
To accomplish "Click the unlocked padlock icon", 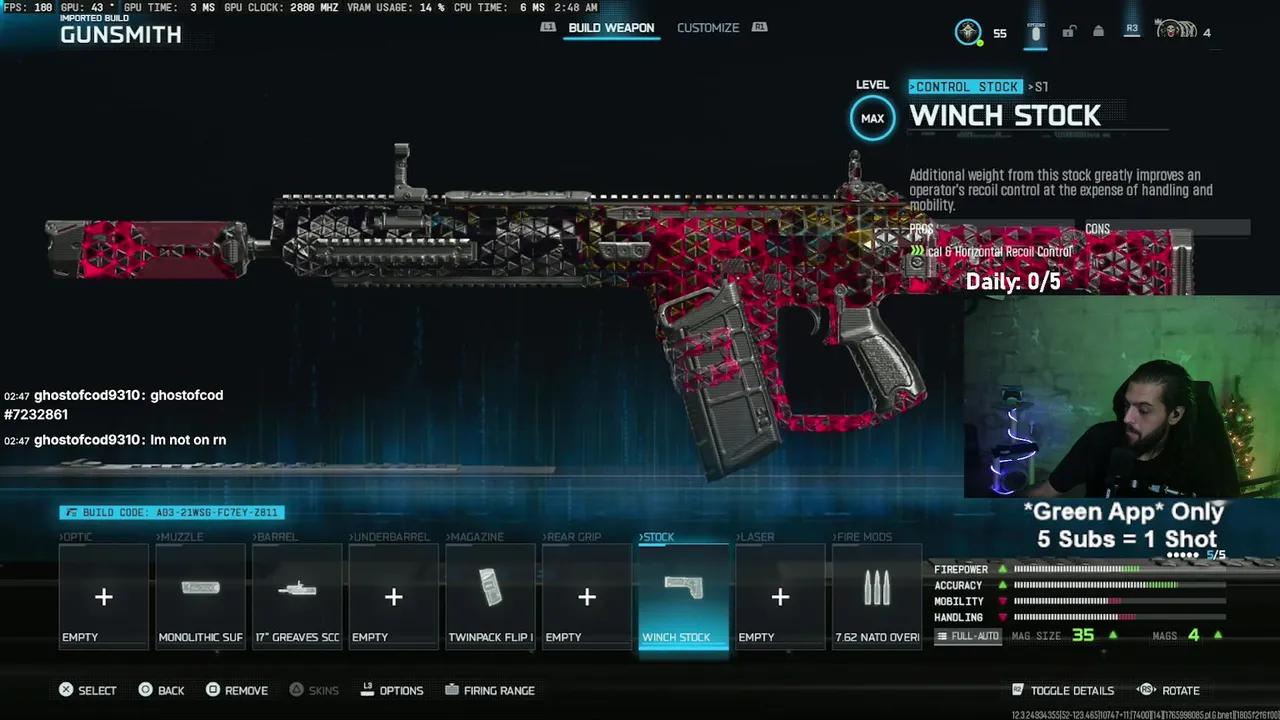I will click(1068, 32).
